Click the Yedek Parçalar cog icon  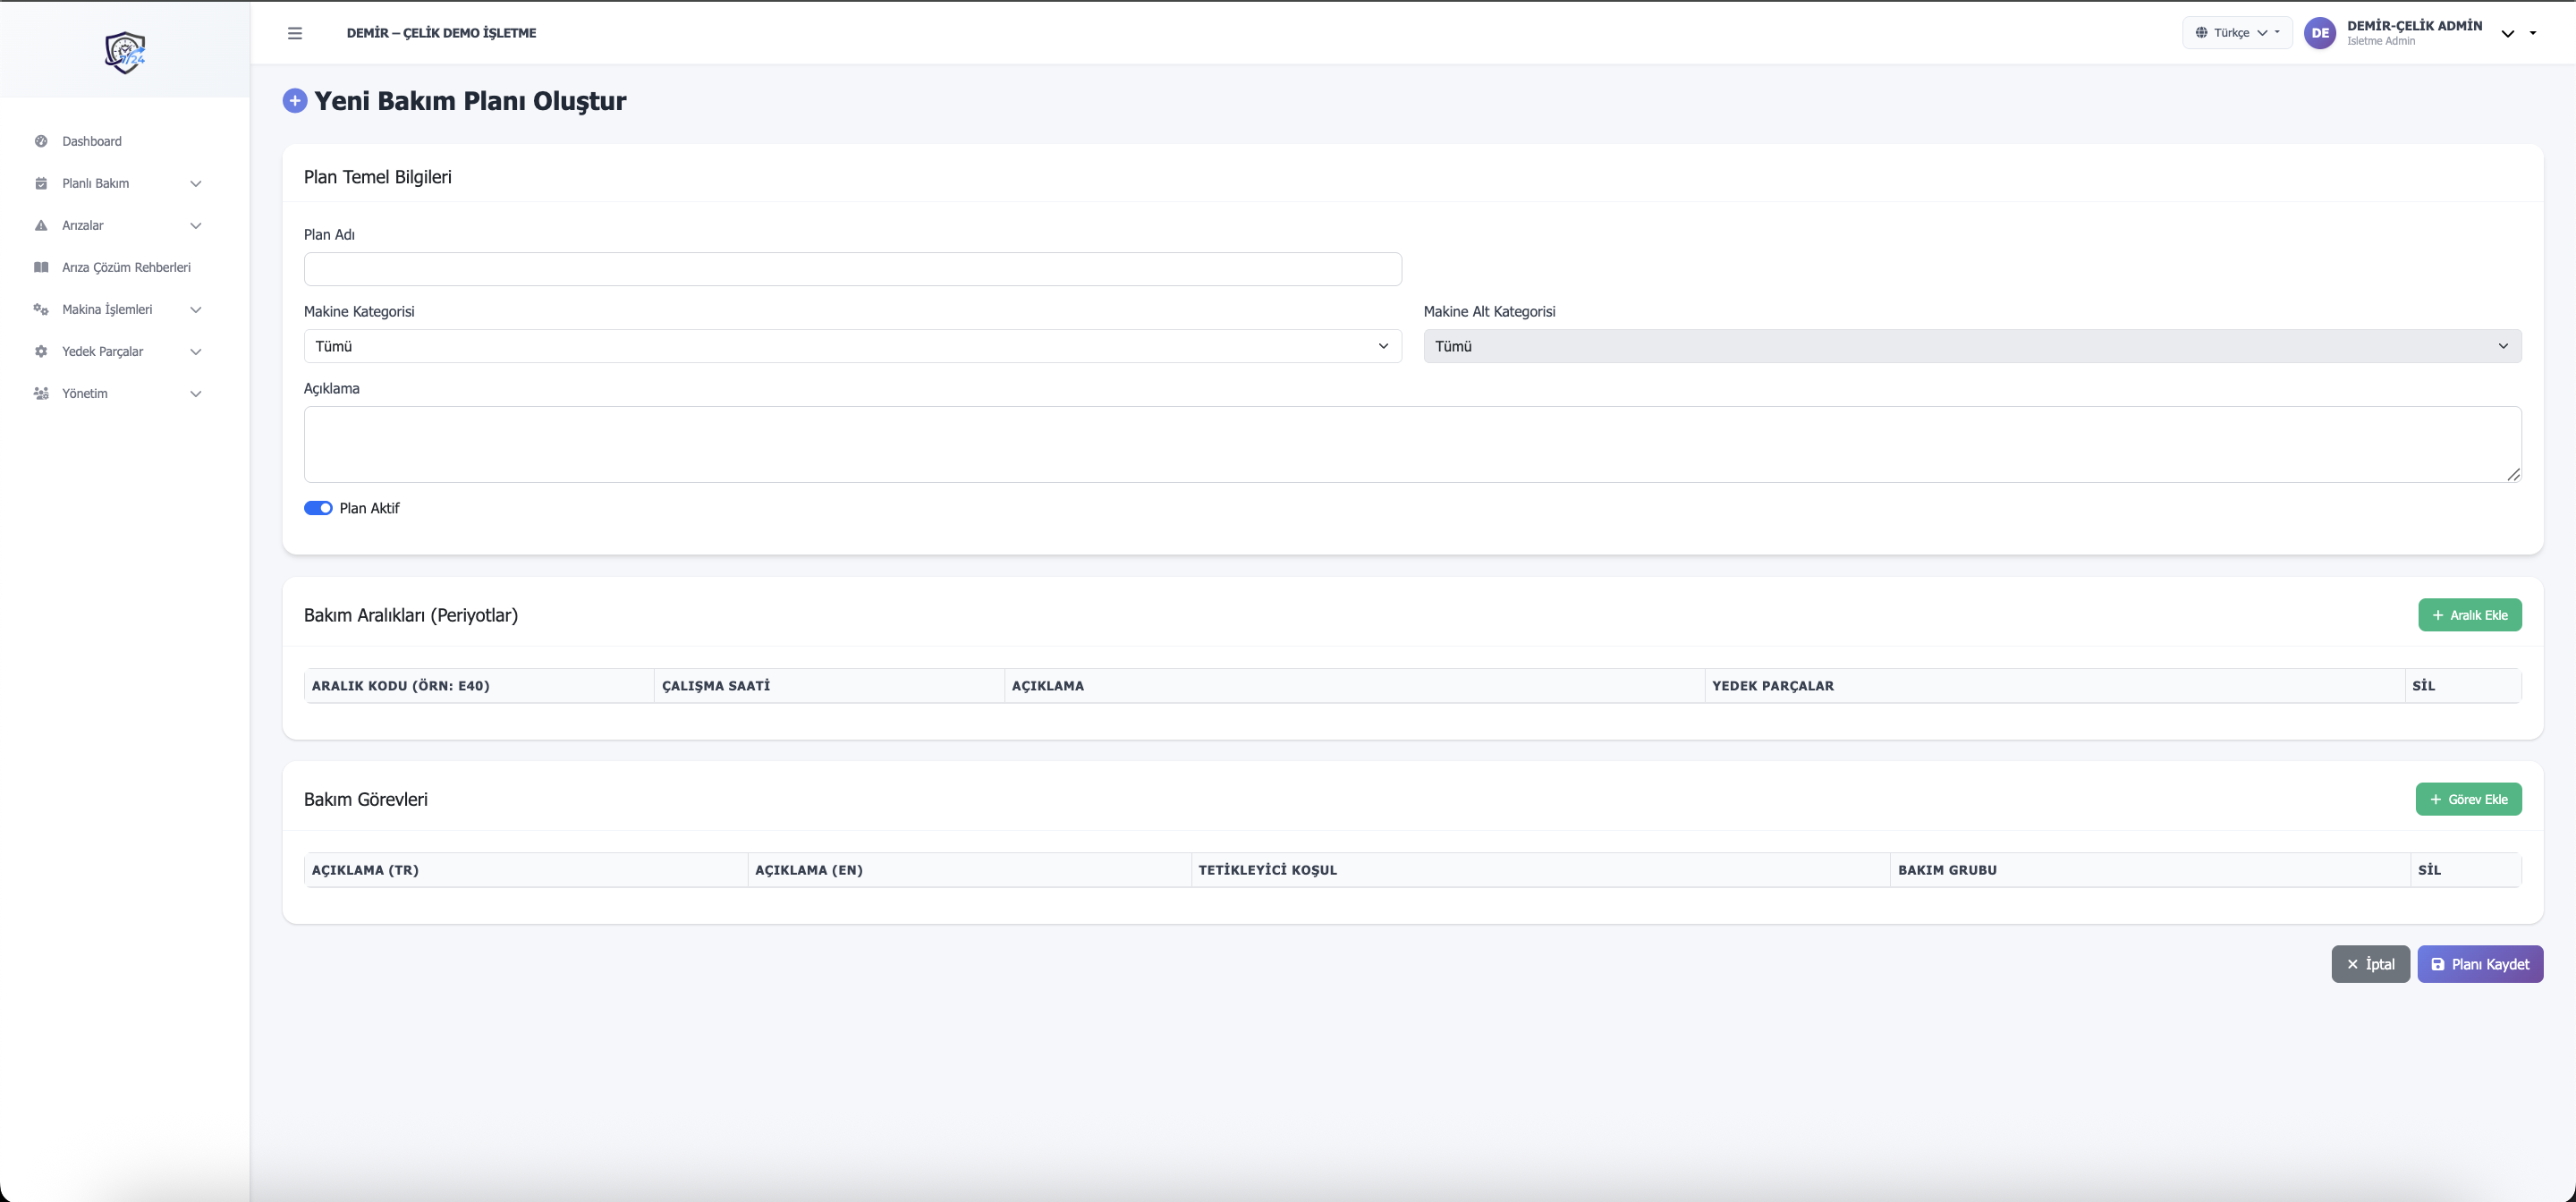click(41, 351)
